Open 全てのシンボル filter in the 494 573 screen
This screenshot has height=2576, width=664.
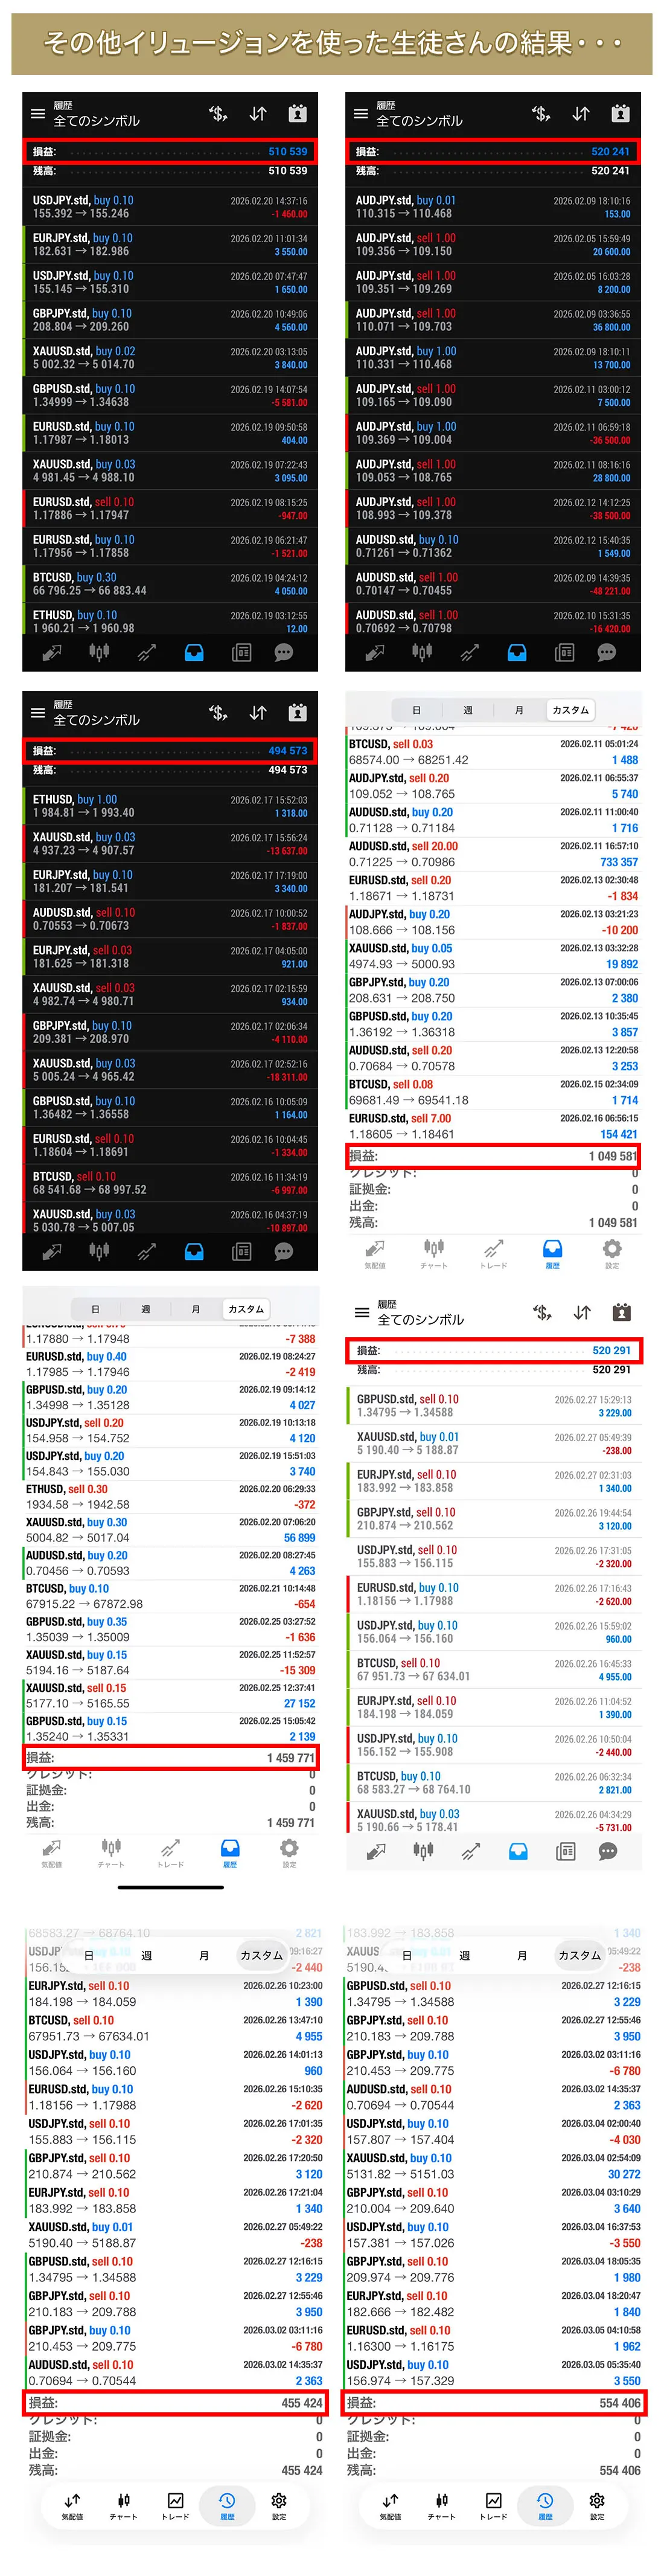click(96, 720)
